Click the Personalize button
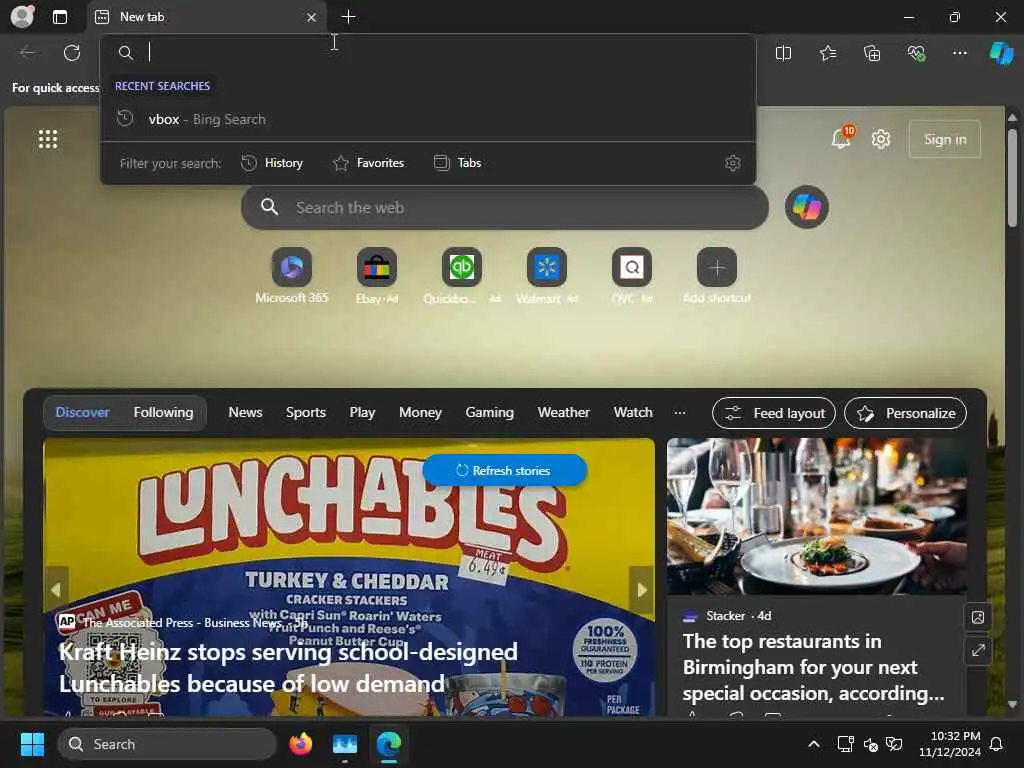The height and width of the screenshot is (768, 1024). tap(905, 413)
